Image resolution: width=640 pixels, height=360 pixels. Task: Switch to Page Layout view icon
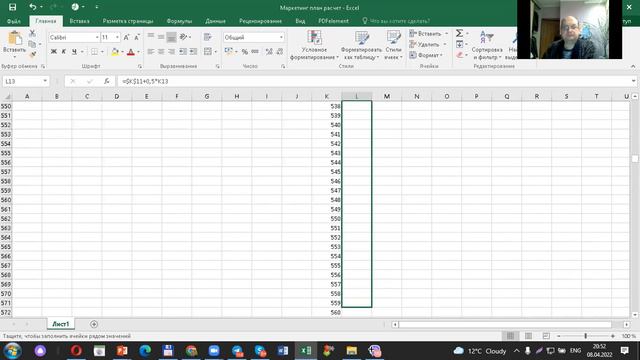[528, 336]
